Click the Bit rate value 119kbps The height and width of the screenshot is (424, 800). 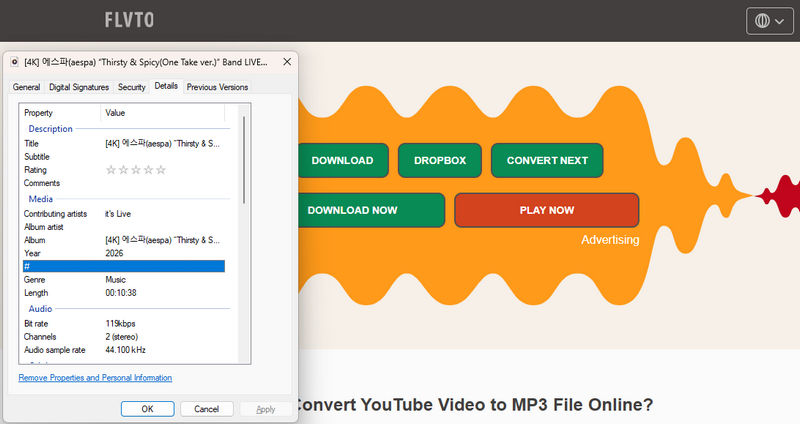(120, 323)
